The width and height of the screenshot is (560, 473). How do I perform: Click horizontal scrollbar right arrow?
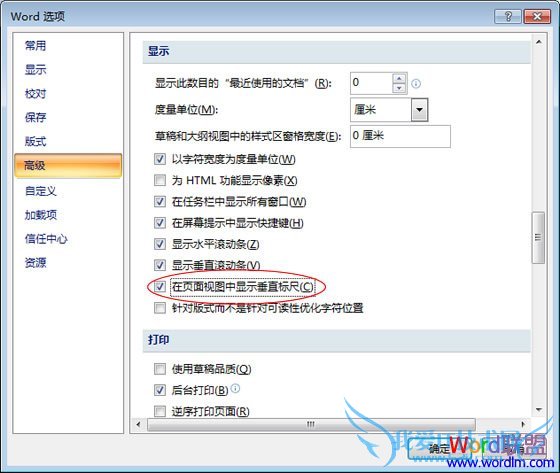click(523, 424)
